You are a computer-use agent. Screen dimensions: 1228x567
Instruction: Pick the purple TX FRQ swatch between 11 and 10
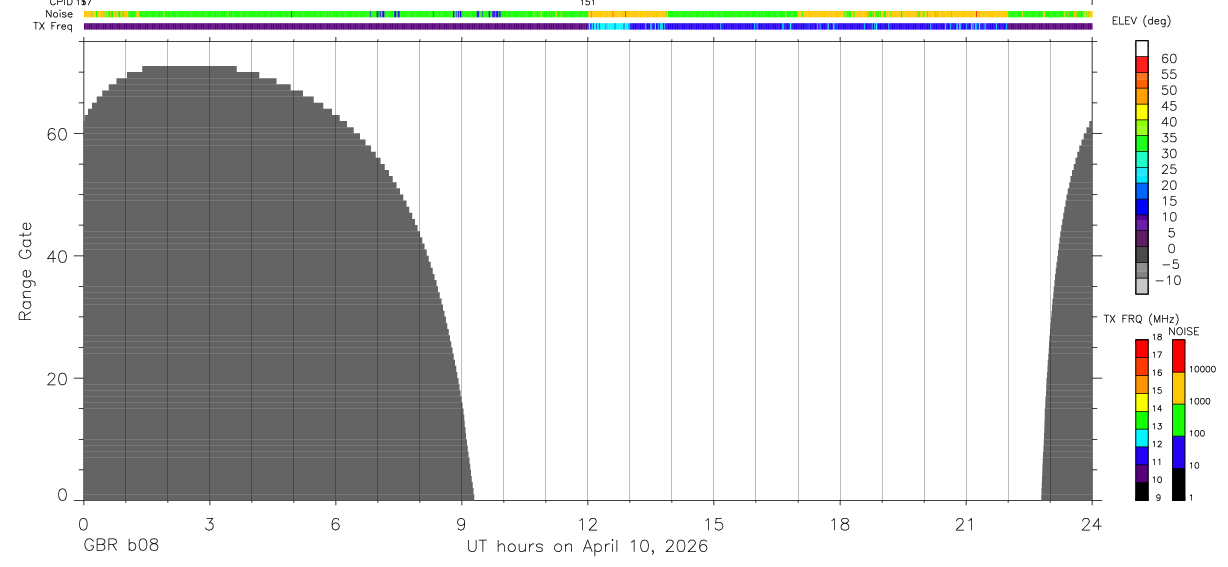tap(1142, 473)
